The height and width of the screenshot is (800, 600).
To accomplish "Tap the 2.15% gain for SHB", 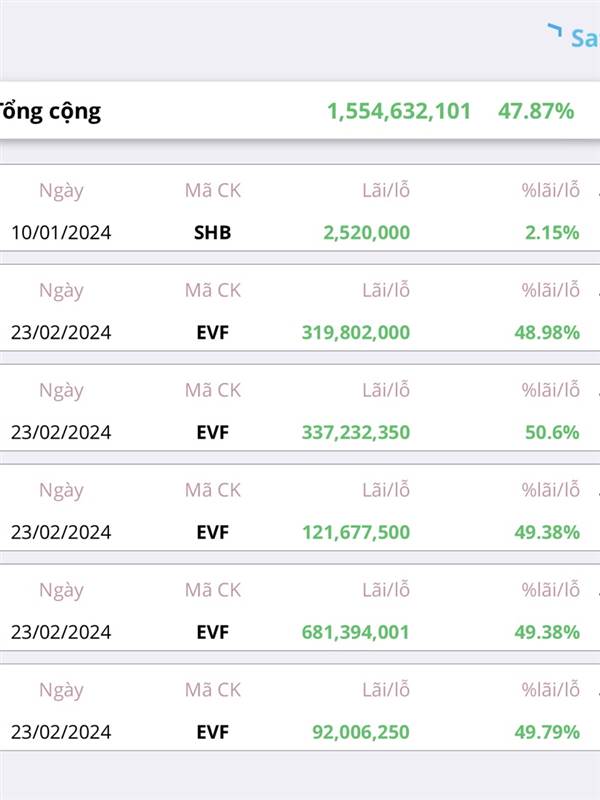I will [x=552, y=233].
